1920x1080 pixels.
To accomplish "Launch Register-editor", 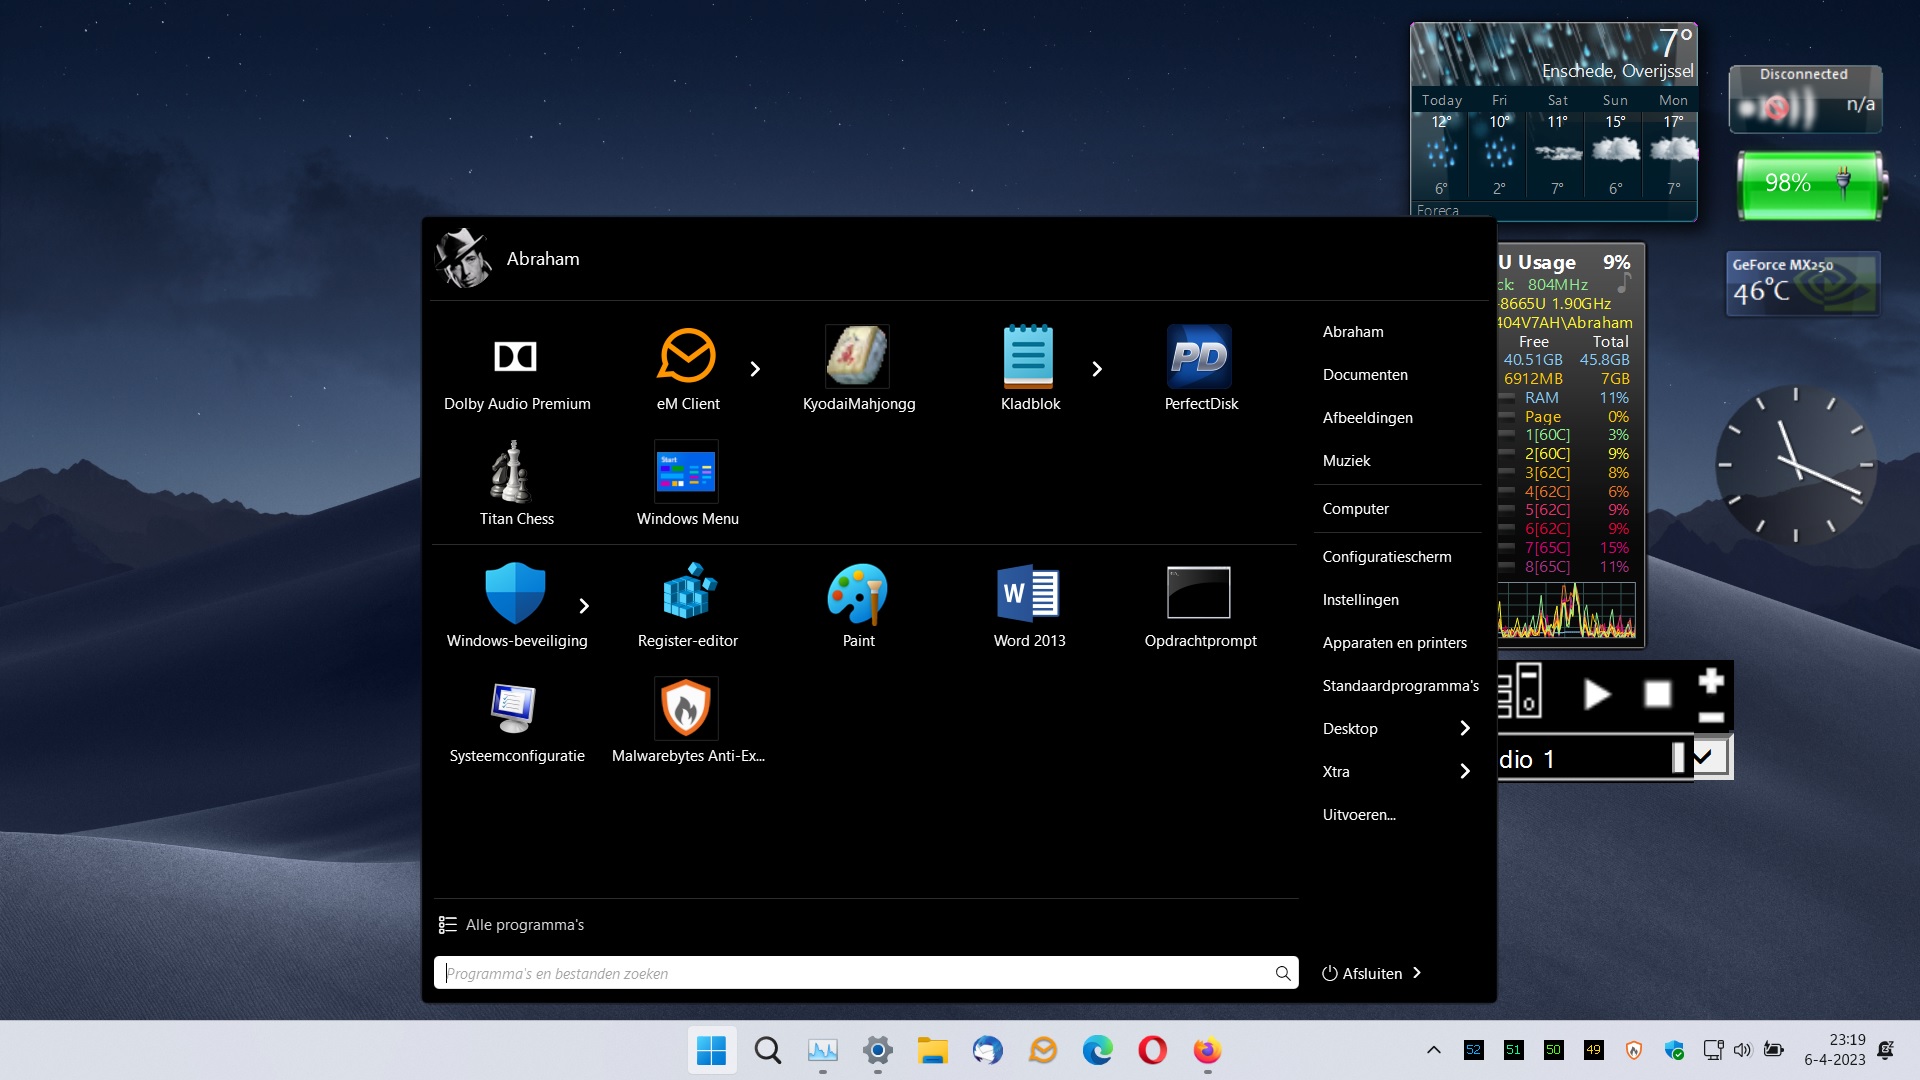I will click(x=688, y=606).
